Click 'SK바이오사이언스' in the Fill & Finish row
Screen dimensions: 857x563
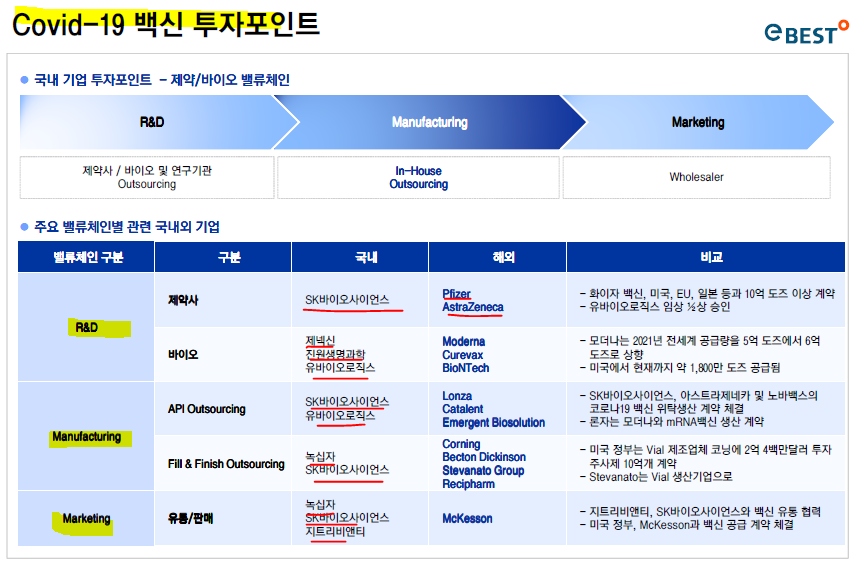coord(347,470)
